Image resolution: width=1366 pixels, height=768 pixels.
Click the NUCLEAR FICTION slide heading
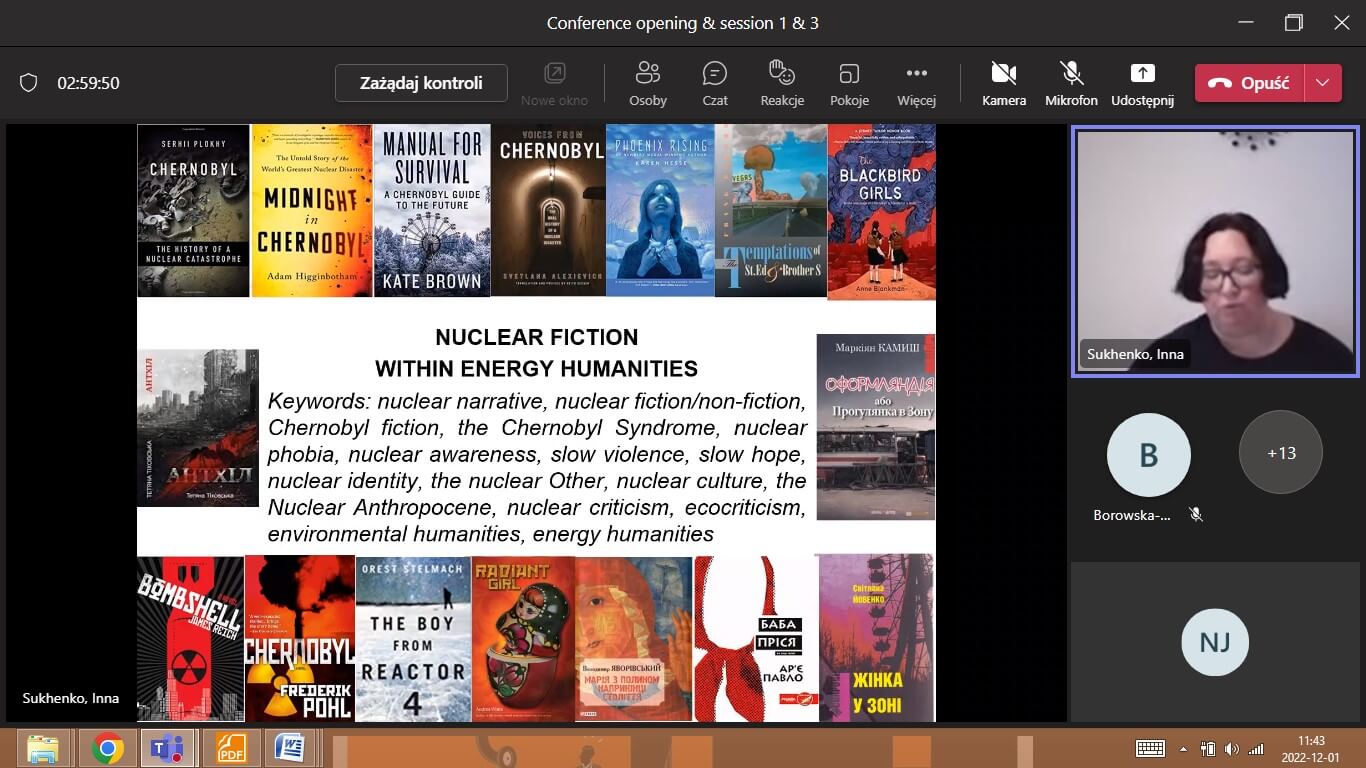[x=537, y=338]
